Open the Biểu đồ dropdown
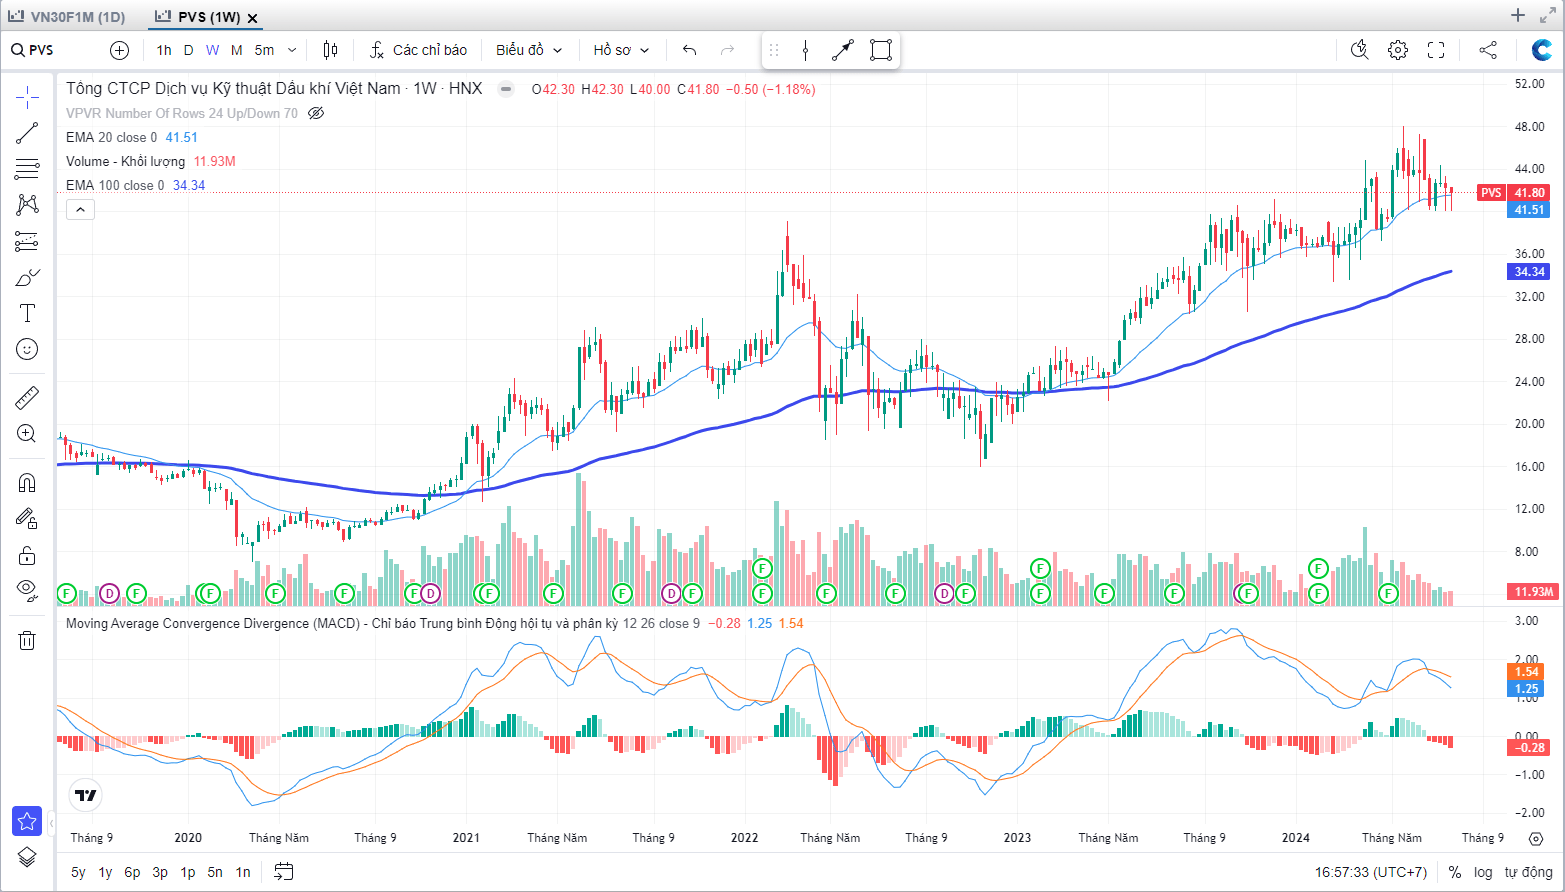 tap(529, 50)
